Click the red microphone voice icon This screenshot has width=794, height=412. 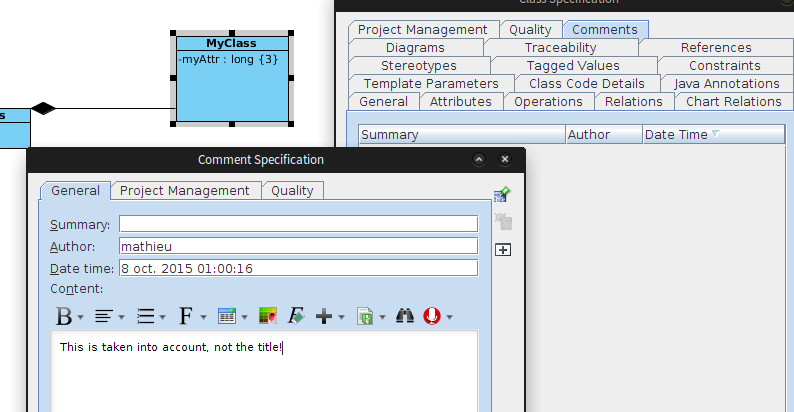(x=432, y=316)
